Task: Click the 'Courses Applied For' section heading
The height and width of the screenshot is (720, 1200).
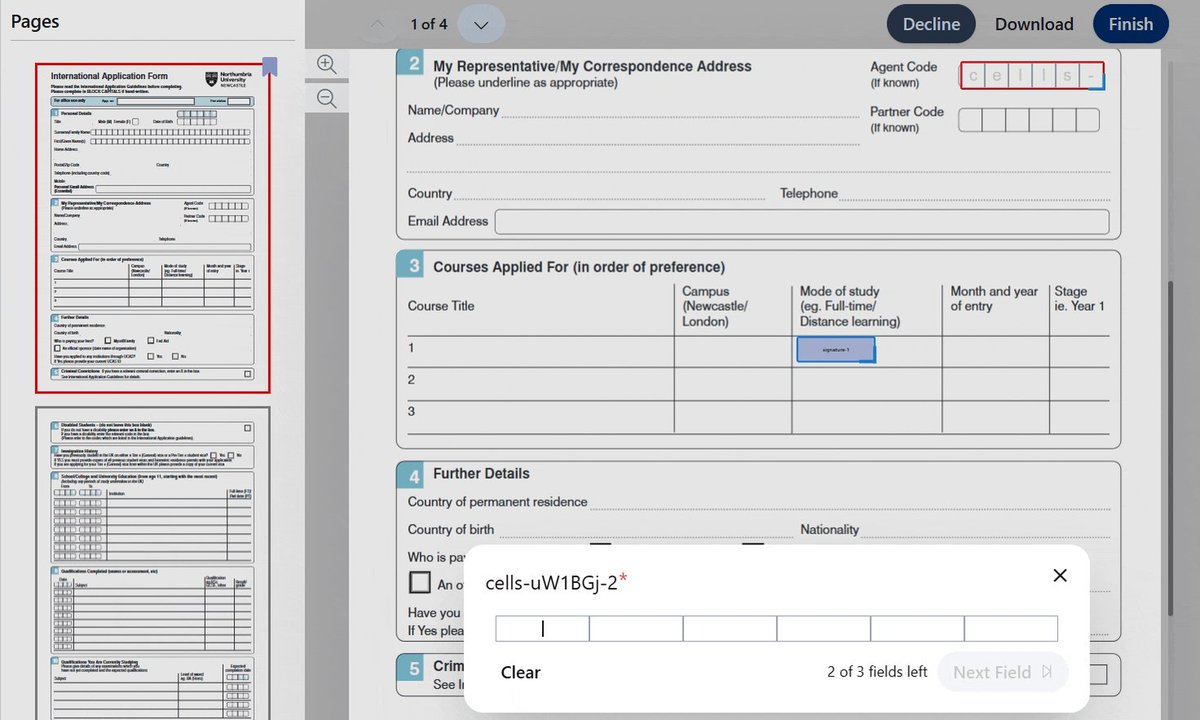Action: tap(579, 267)
